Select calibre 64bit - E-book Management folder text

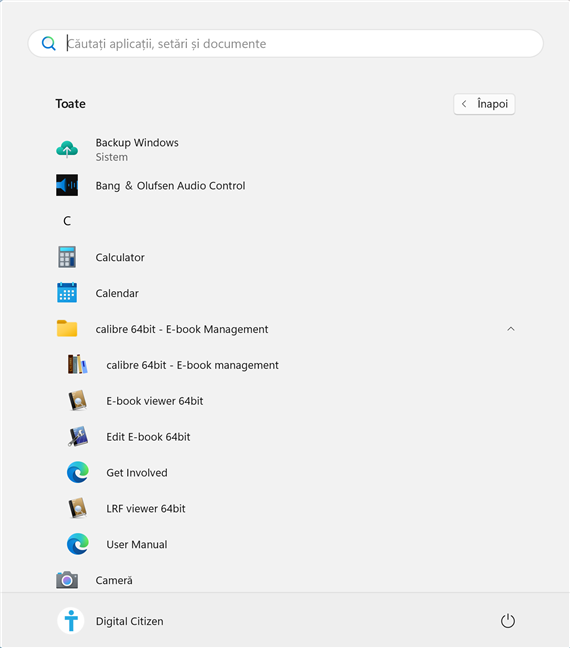coord(182,329)
